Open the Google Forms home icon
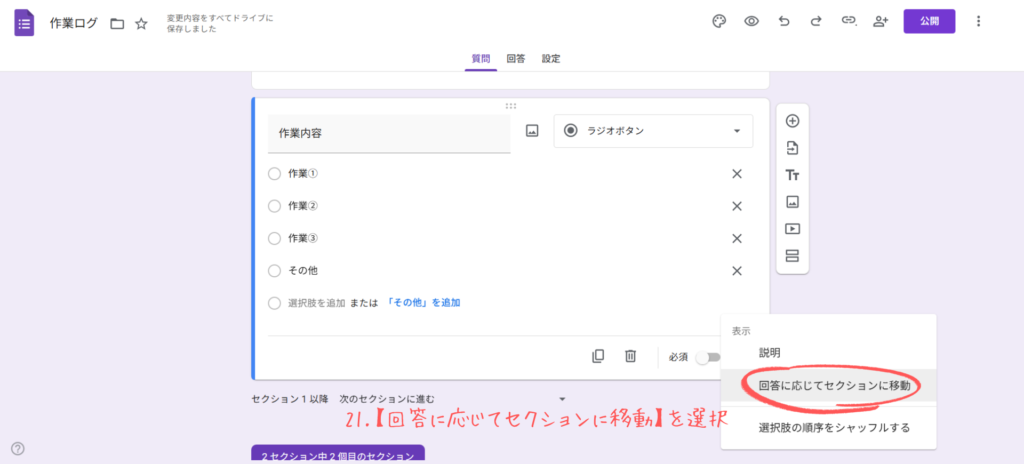The width and height of the screenshot is (1024, 464). point(24,23)
